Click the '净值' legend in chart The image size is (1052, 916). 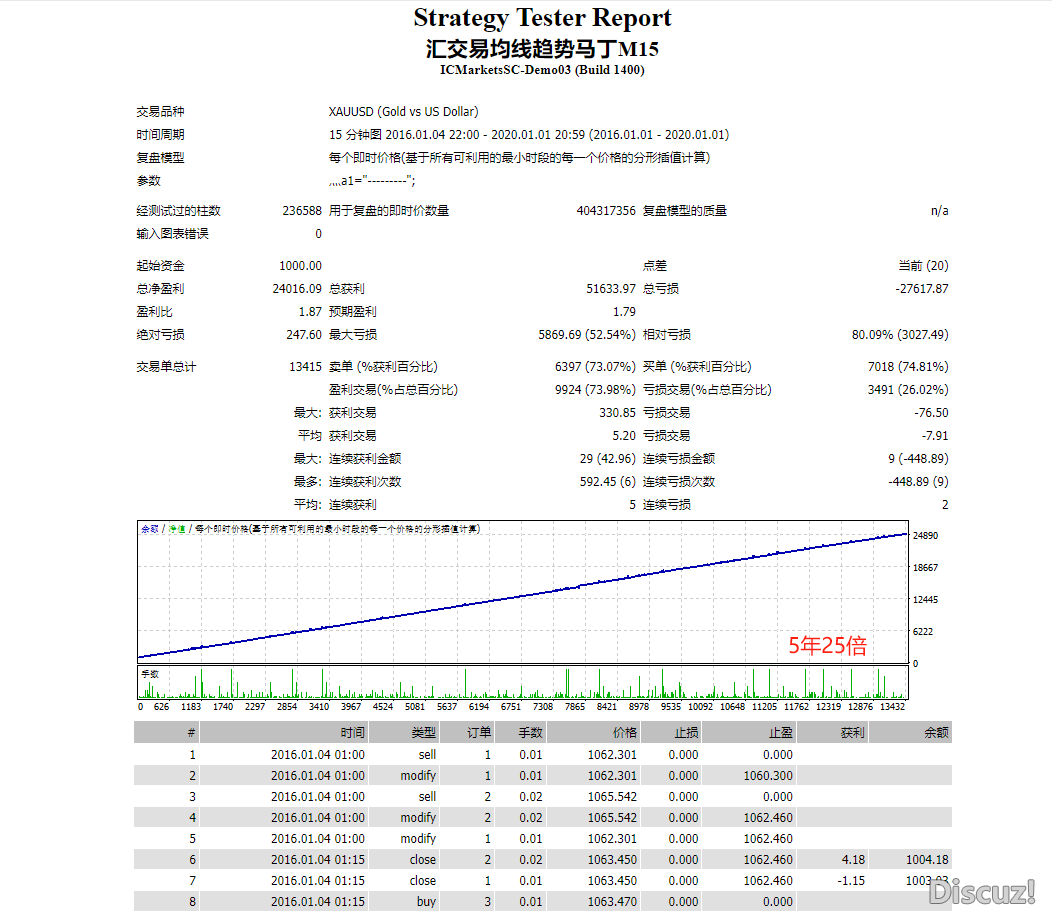pyautogui.click(x=176, y=529)
